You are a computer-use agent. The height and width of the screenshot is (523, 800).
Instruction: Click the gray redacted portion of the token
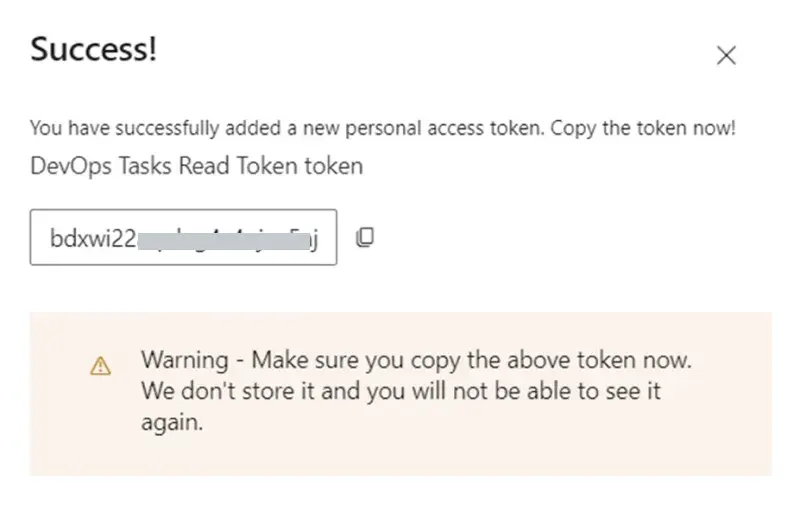click(x=223, y=241)
